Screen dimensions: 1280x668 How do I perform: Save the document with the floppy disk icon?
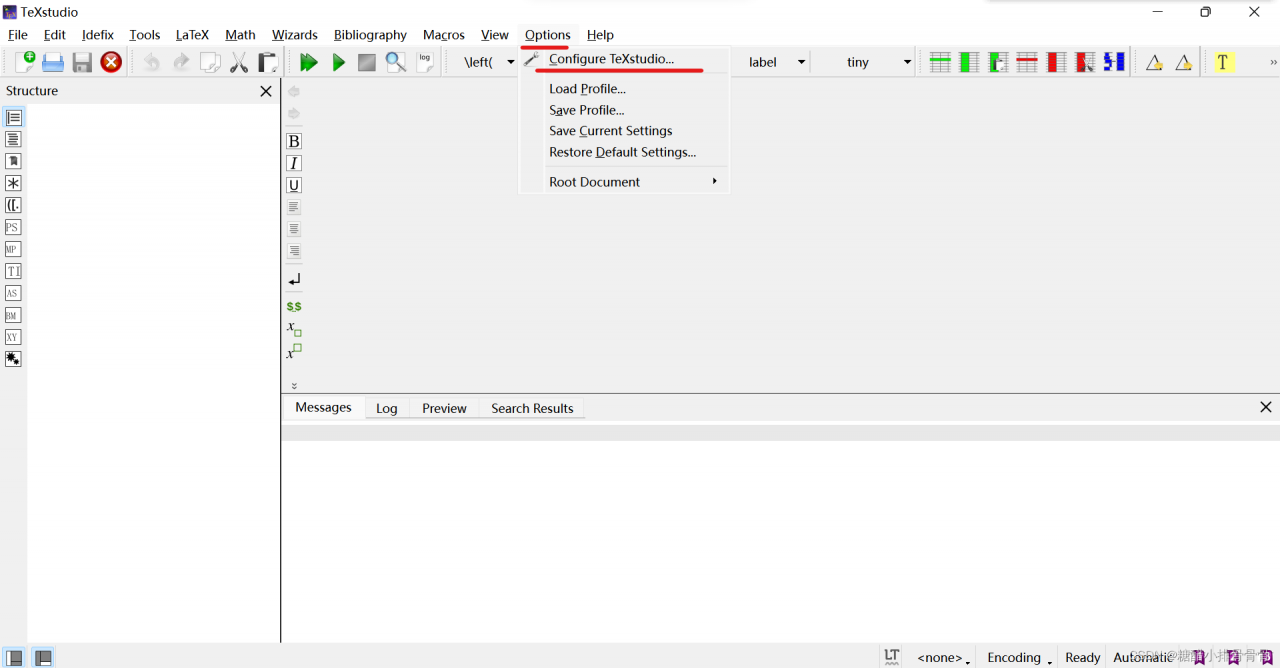point(82,62)
